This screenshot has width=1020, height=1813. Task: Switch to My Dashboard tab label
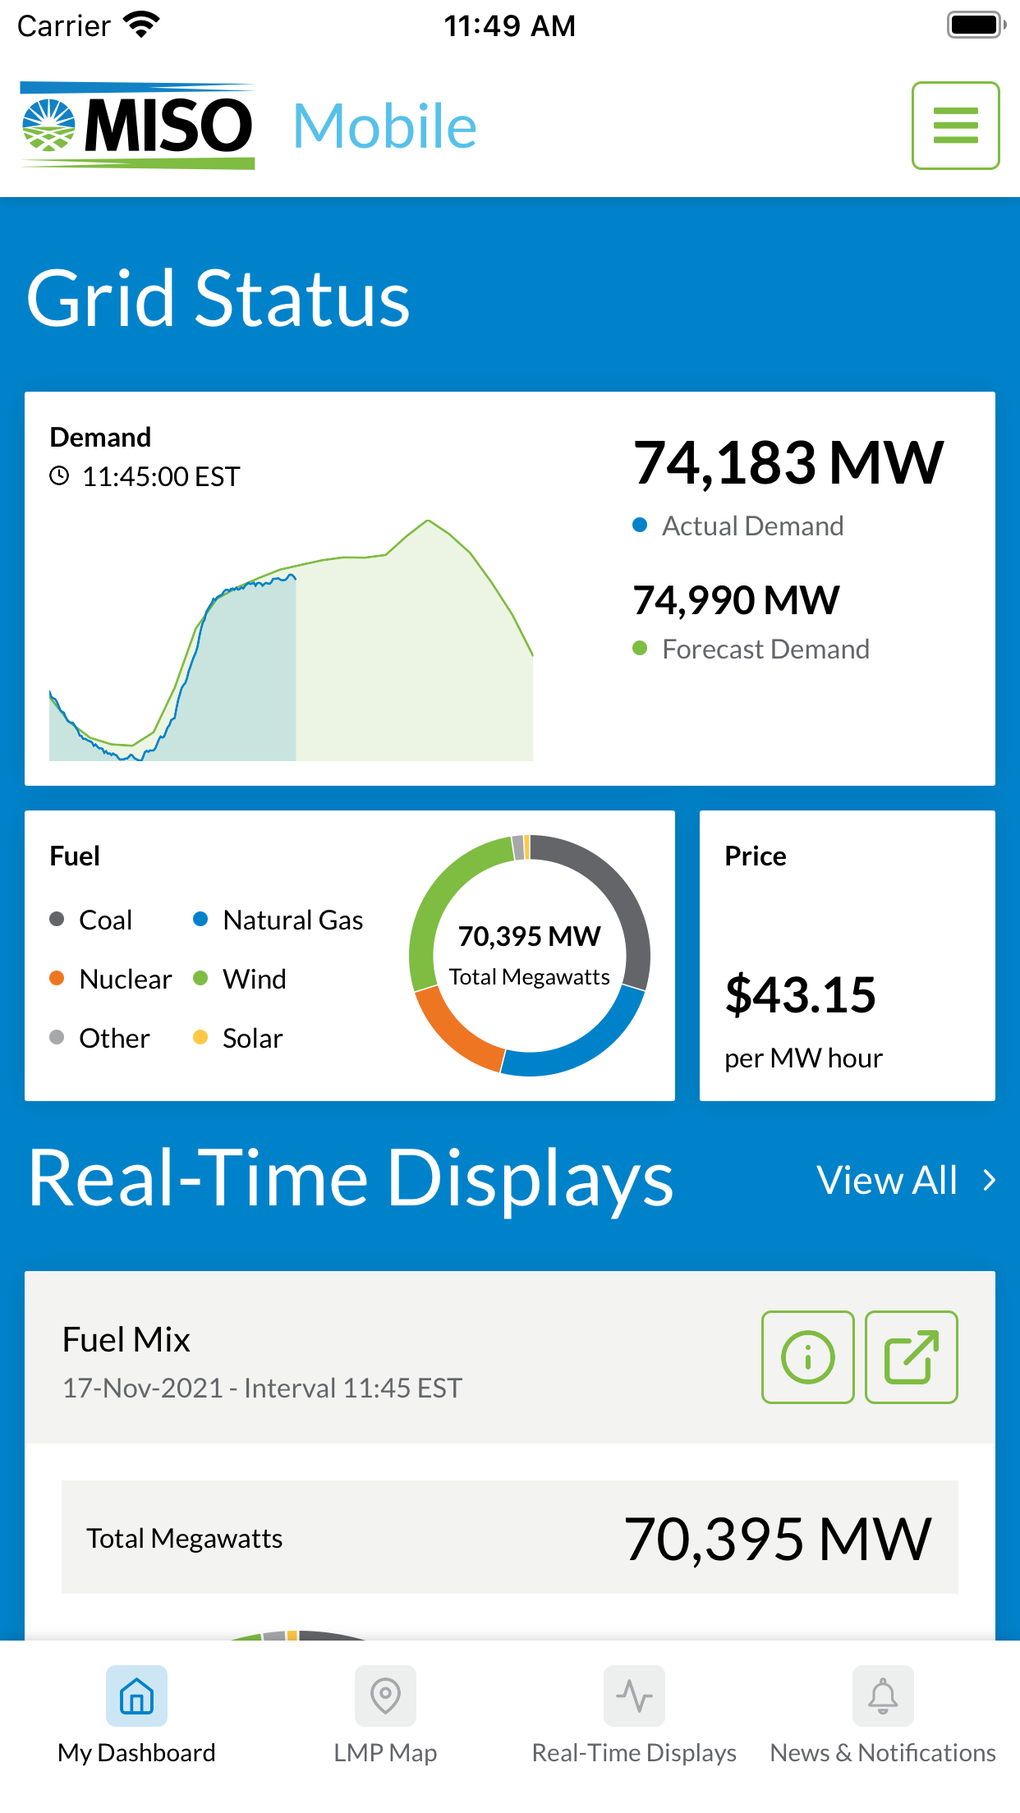[136, 1753]
